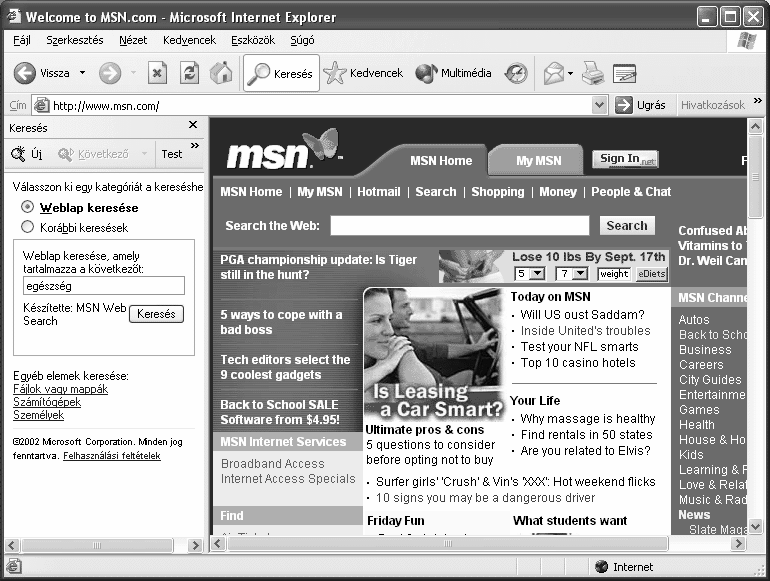770x581 pixels.
Task: Click the web page Search button
Action: tap(627, 225)
